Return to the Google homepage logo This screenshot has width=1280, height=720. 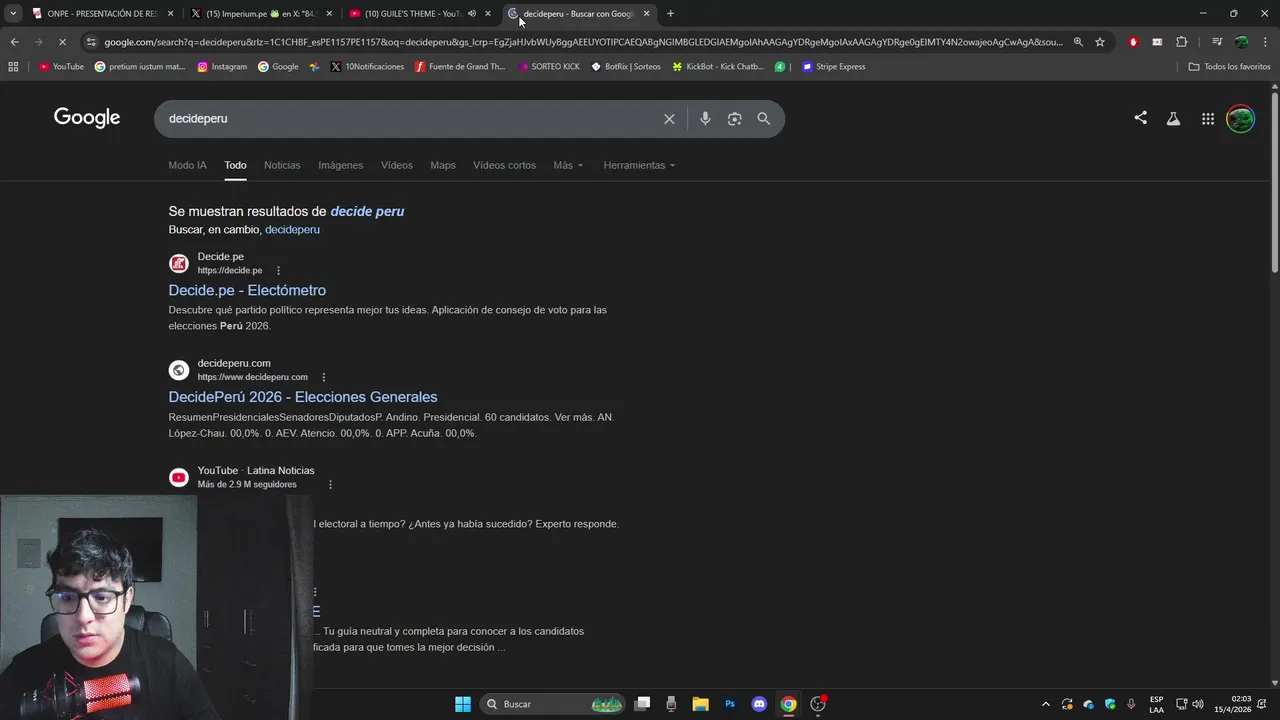pos(87,118)
